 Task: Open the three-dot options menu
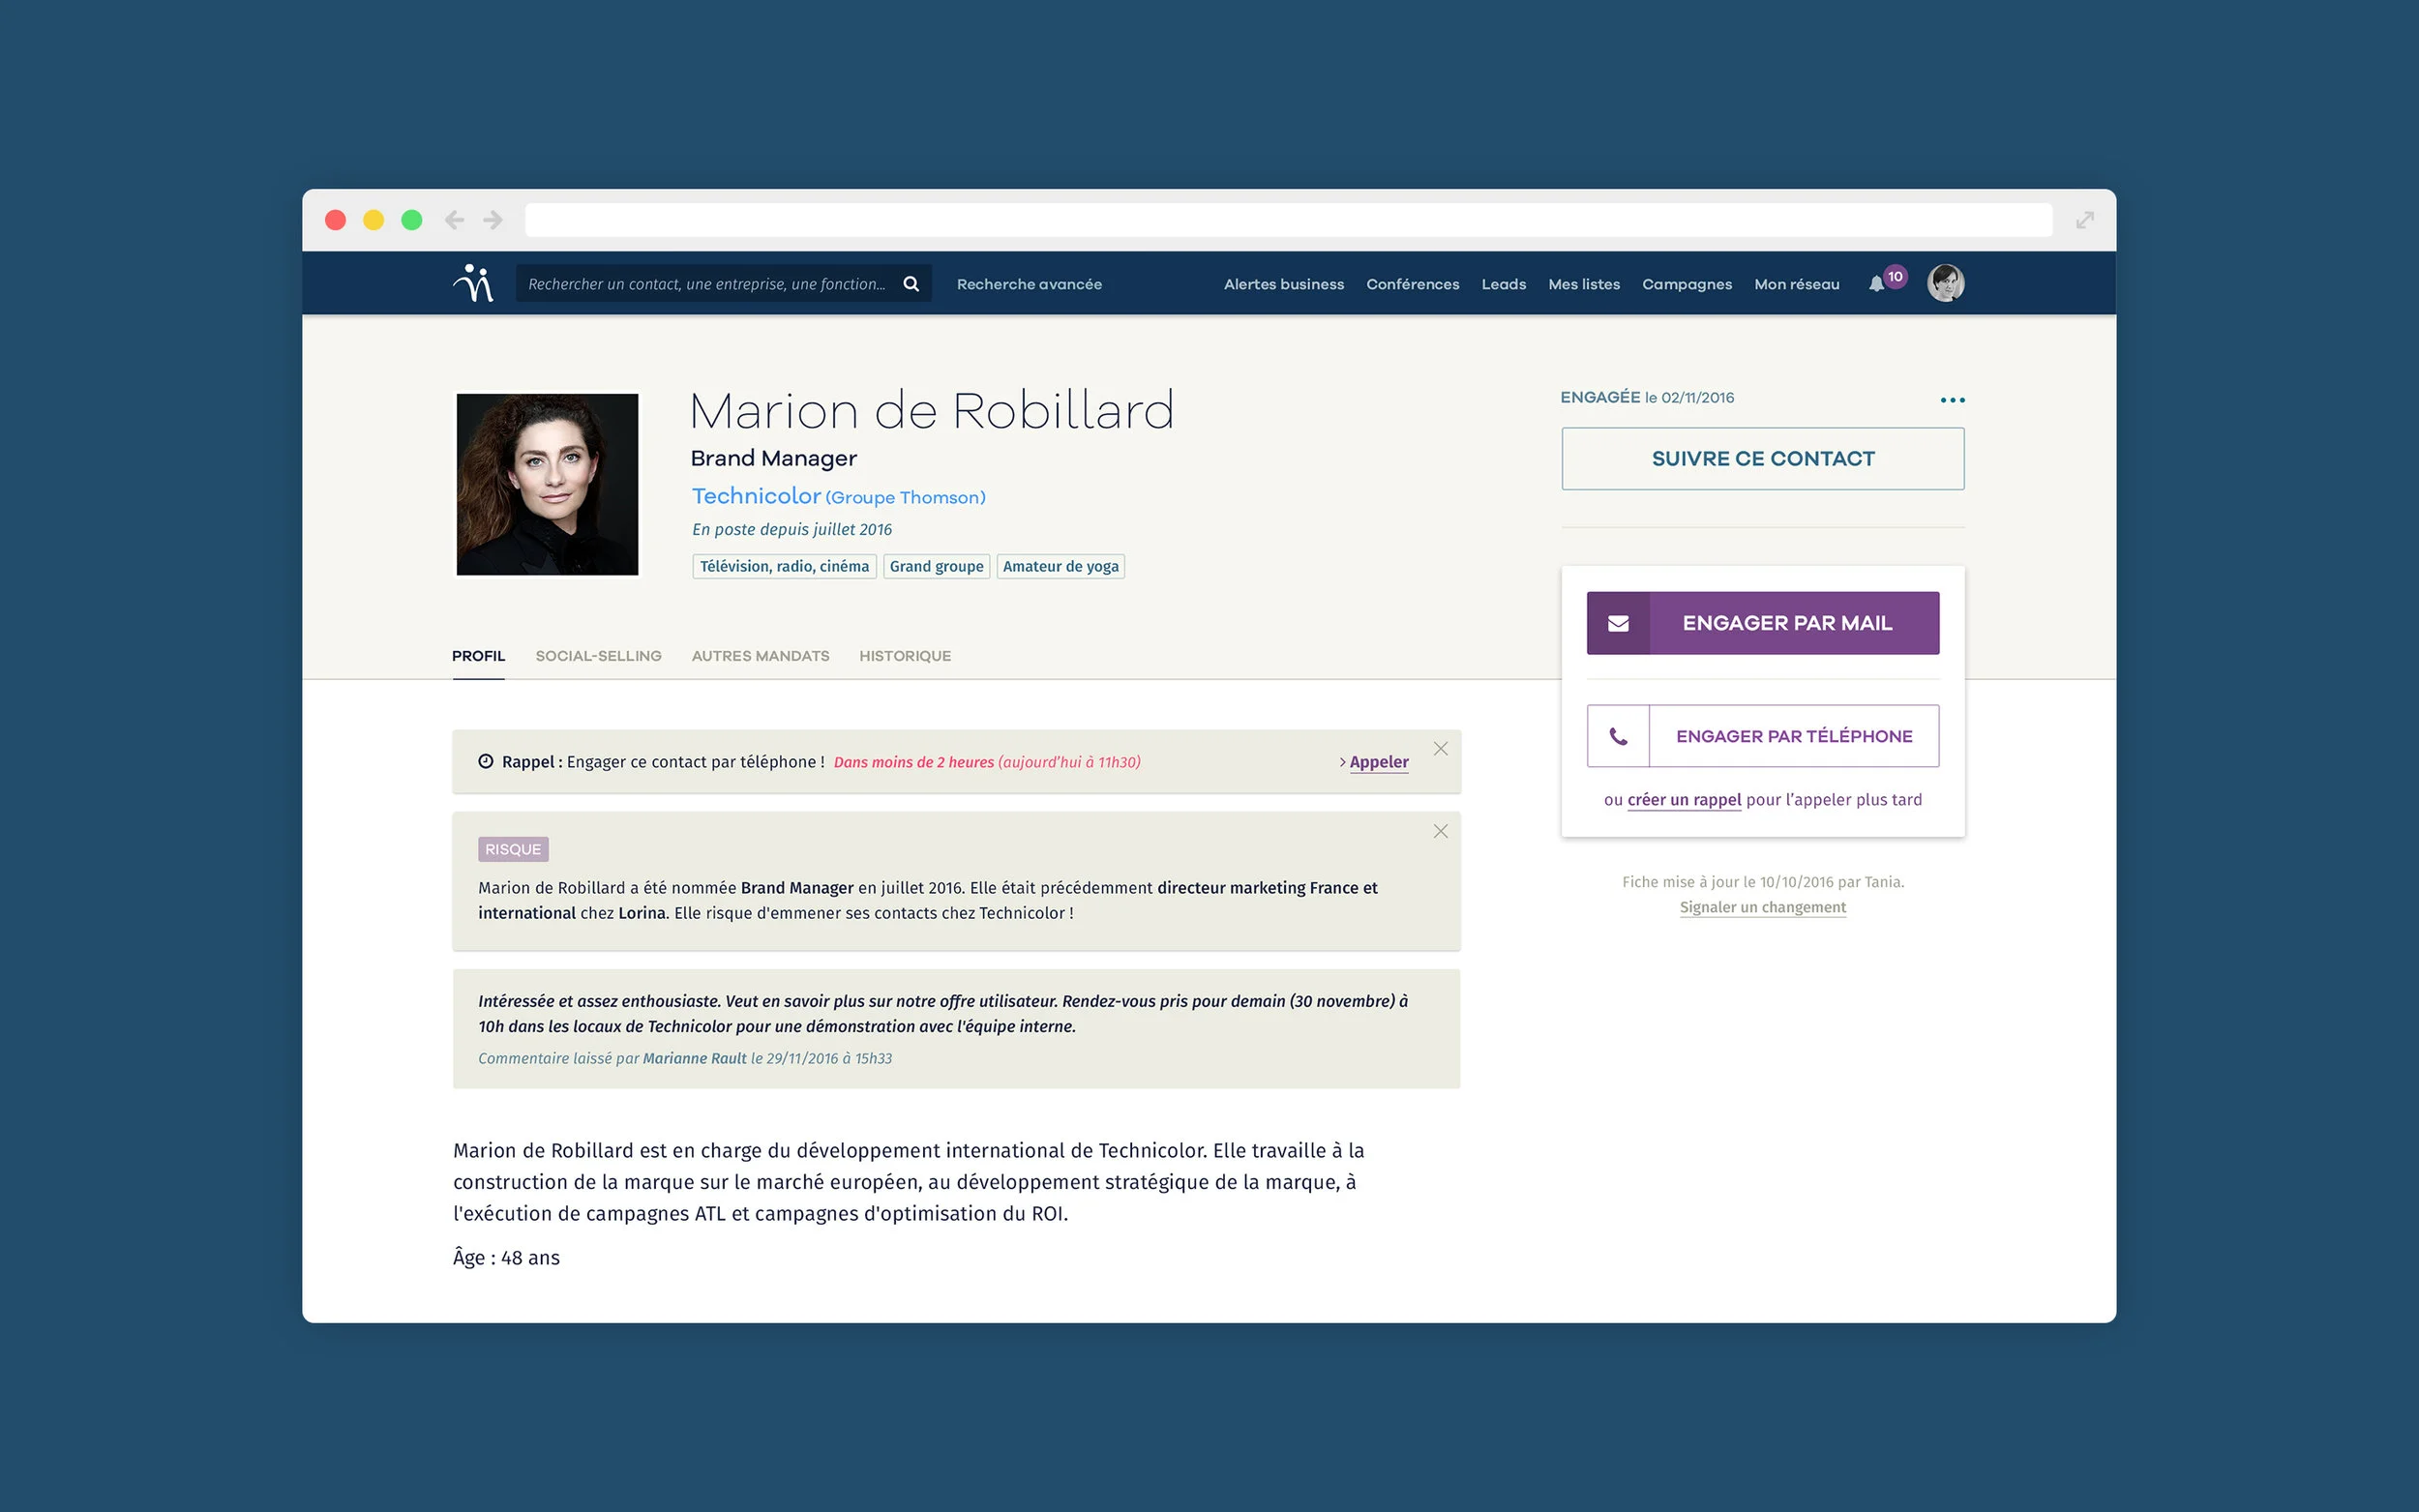pos(1952,400)
